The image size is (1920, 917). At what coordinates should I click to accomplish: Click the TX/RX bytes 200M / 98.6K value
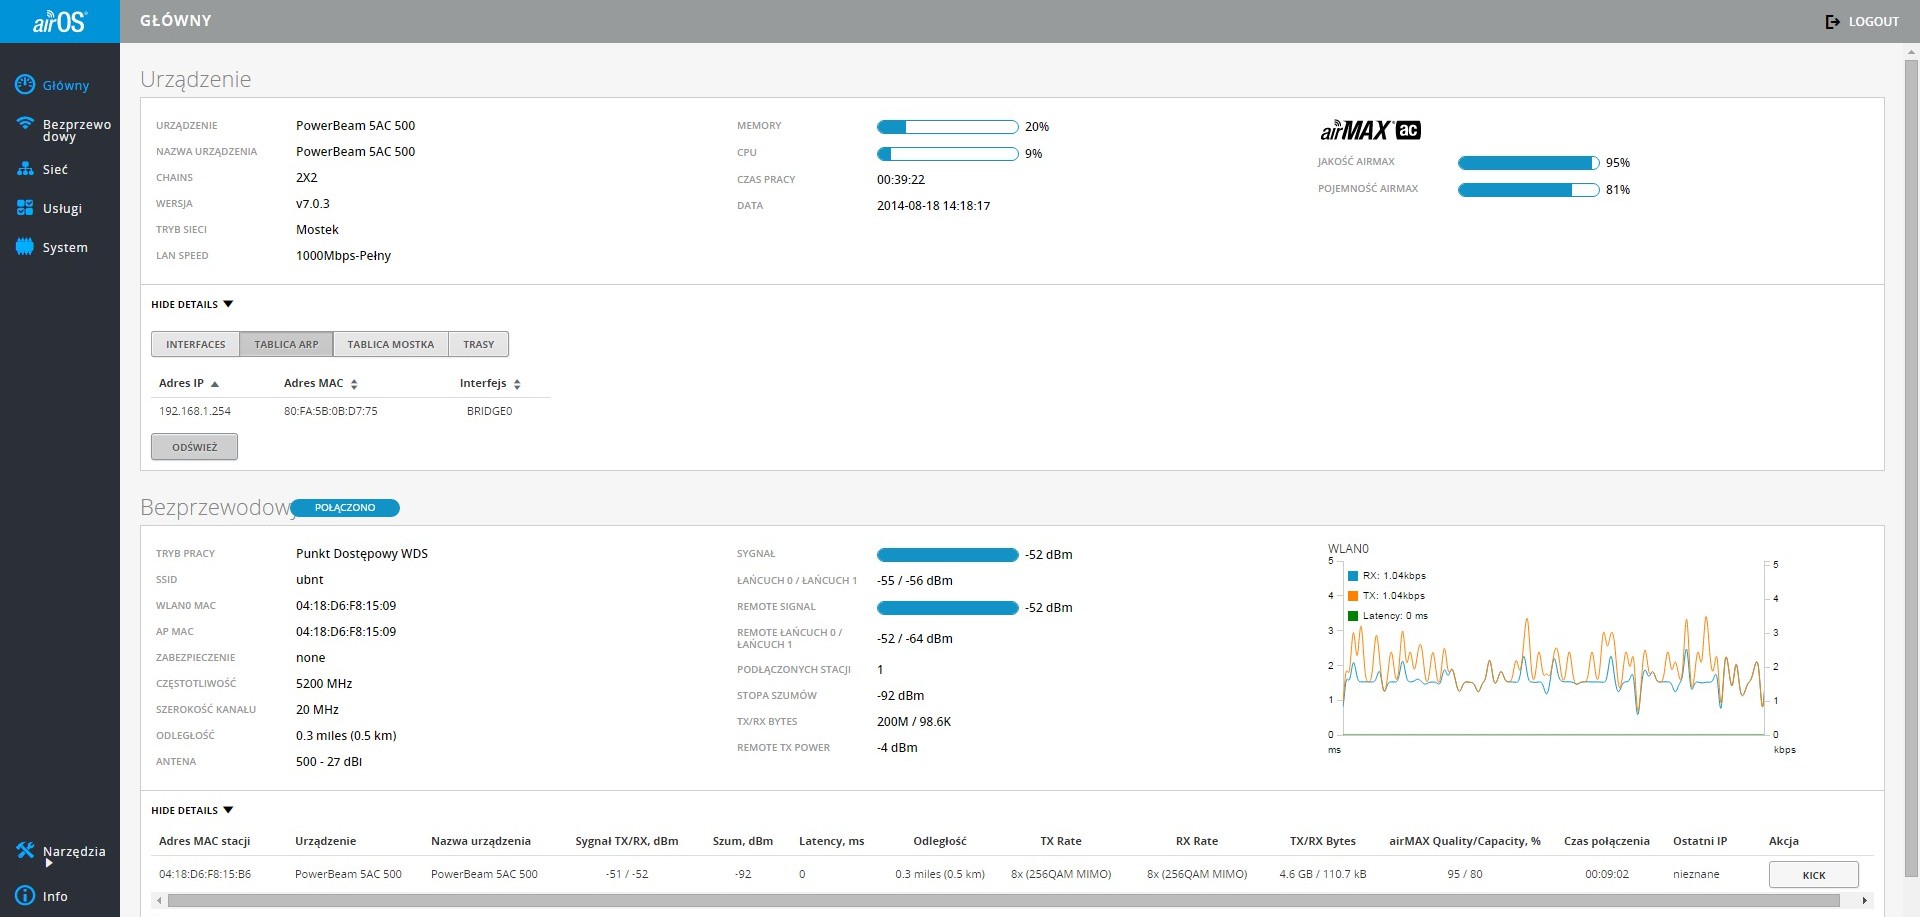[x=914, y=722]
